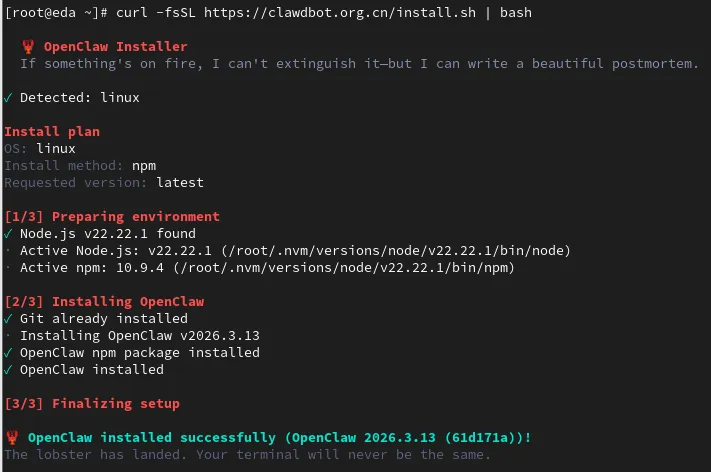Click the [2/3] Installing OpenClaw heading
This screenshot has height=472, width=711.
pos(104,302)
